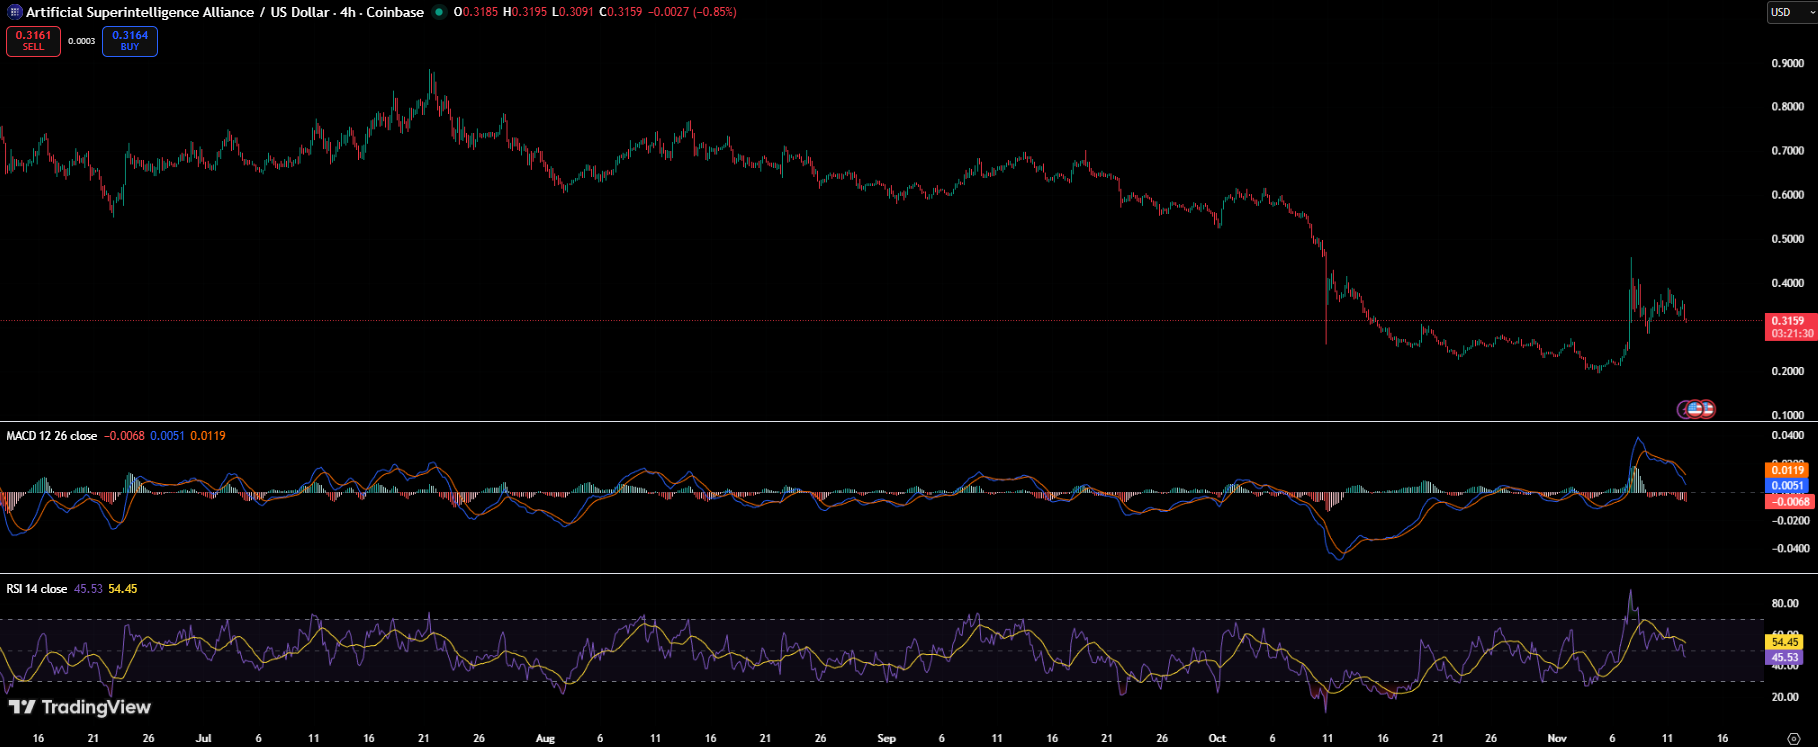Click the yellow 54.45 RSI axis tag
Image resolution: width=1818 pixels, height=747 pixels.
coord(1785,642)
